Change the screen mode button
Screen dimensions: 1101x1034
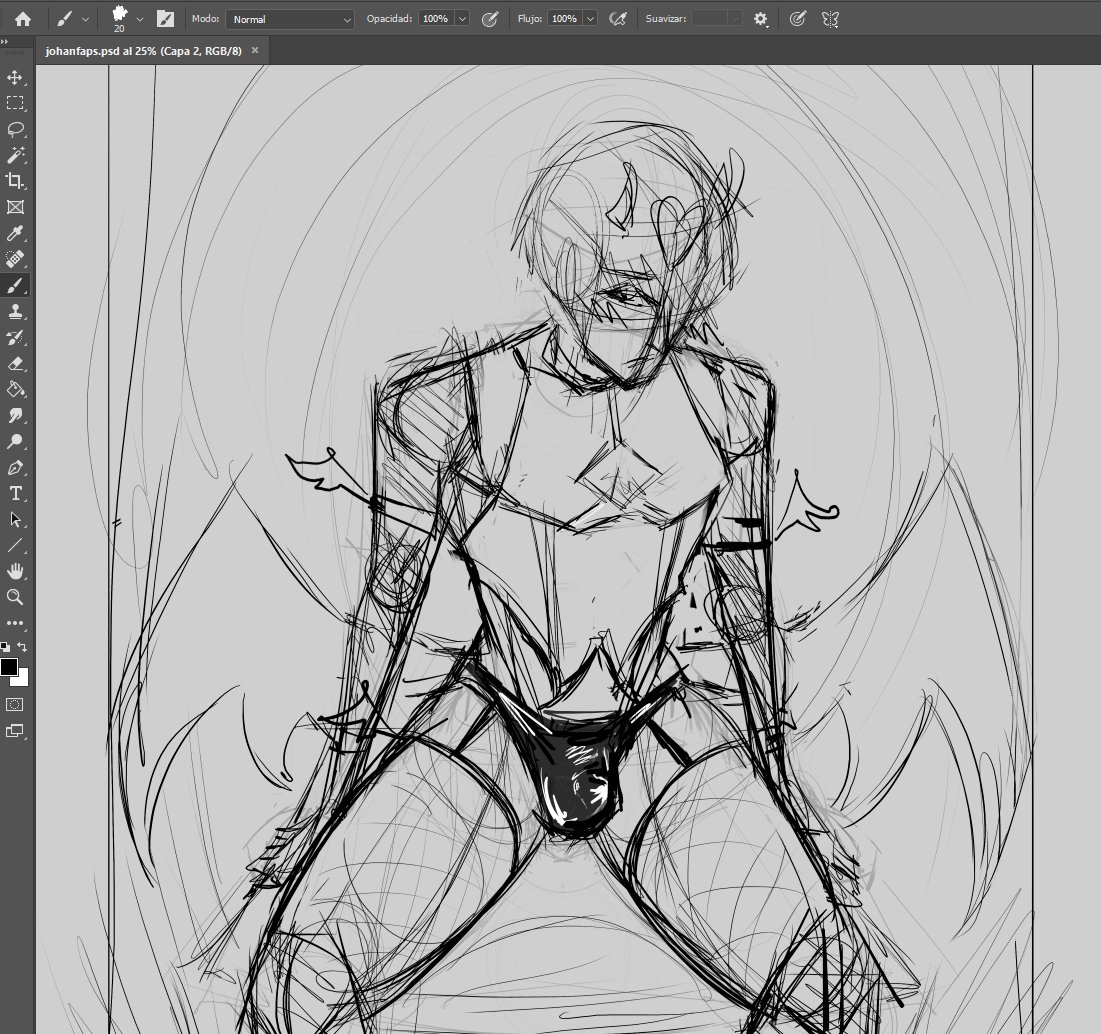click(x=15, y=731)
